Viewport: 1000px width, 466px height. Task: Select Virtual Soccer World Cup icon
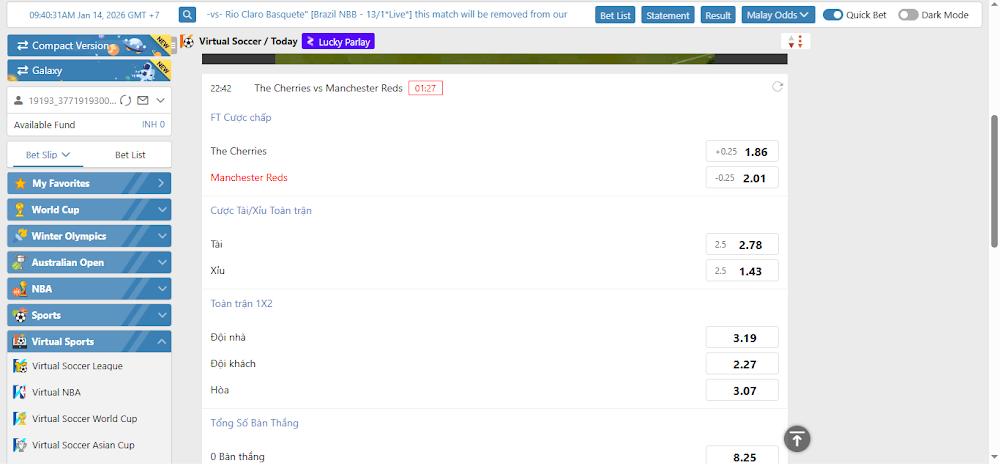pyautogui.click(x=19, y=419)
